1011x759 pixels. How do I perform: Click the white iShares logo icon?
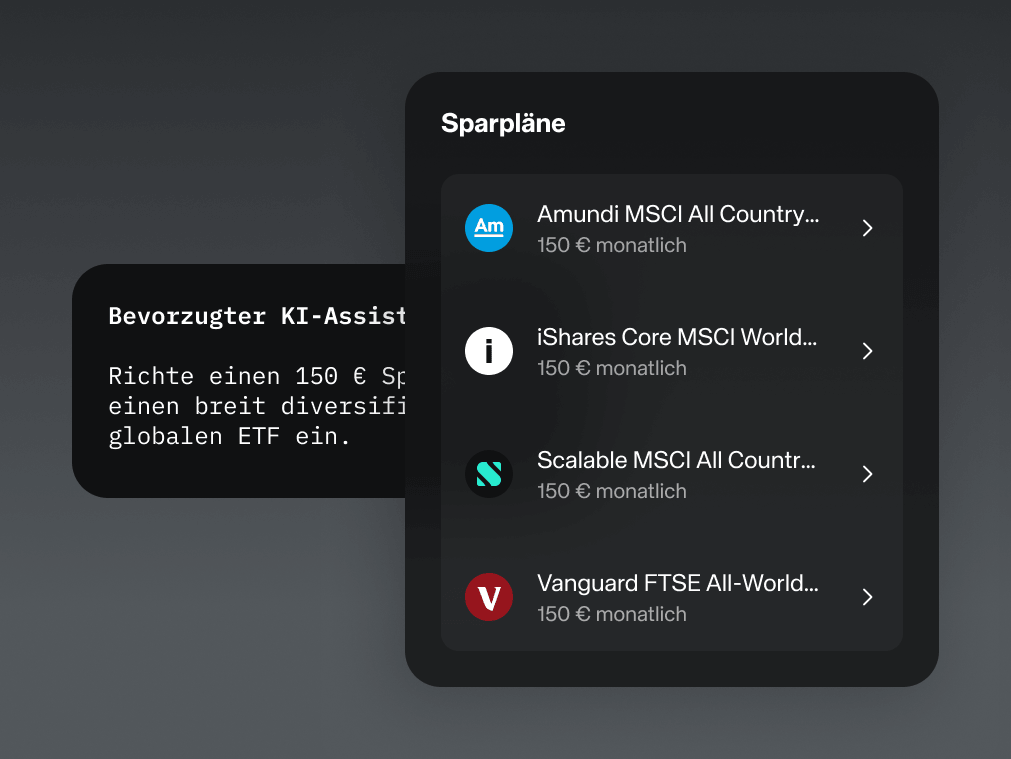(489, 351)
